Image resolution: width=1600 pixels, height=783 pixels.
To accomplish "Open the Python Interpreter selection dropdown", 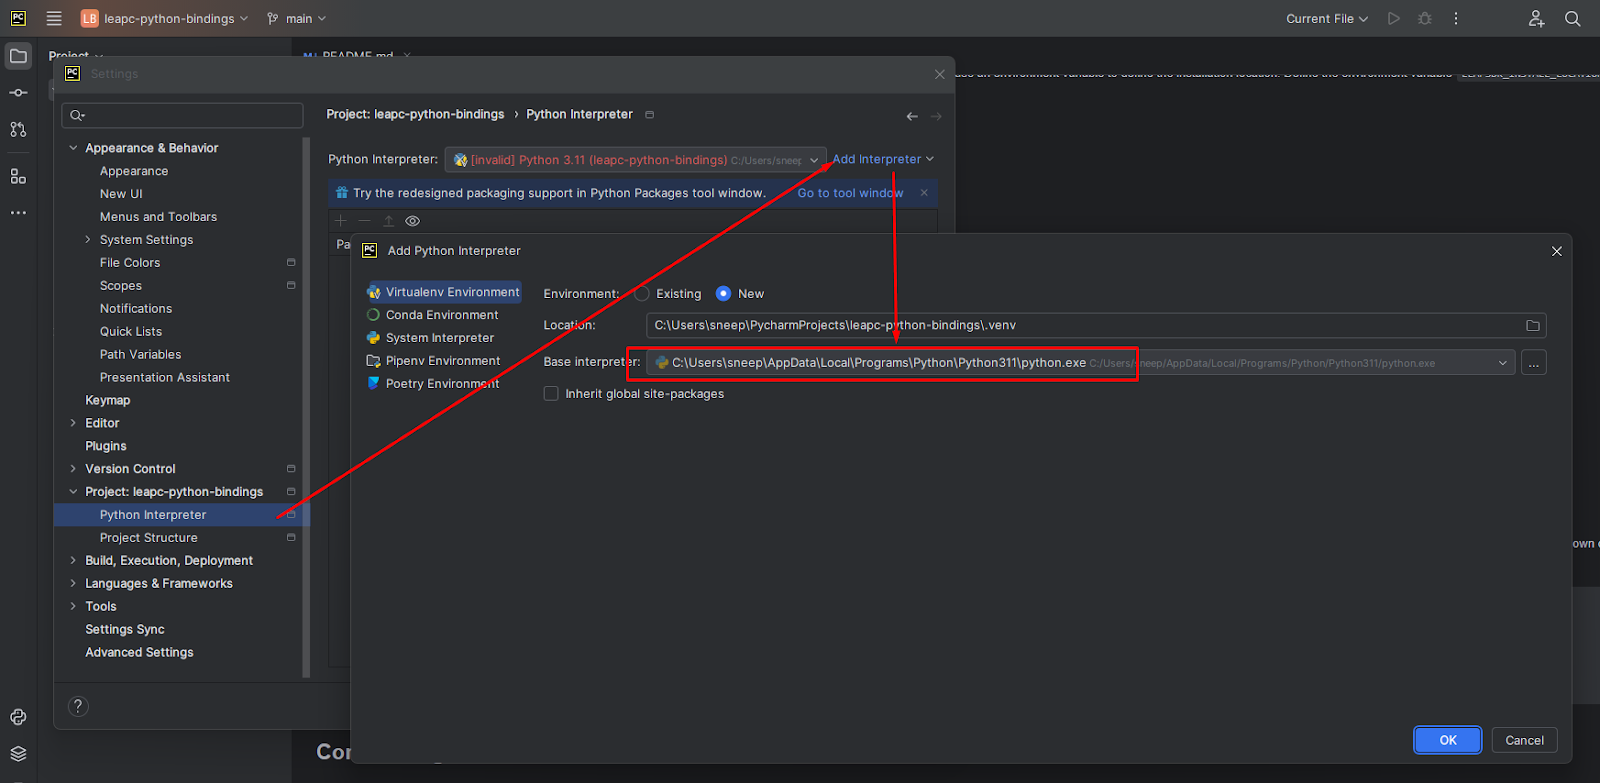I will (636, 160).
